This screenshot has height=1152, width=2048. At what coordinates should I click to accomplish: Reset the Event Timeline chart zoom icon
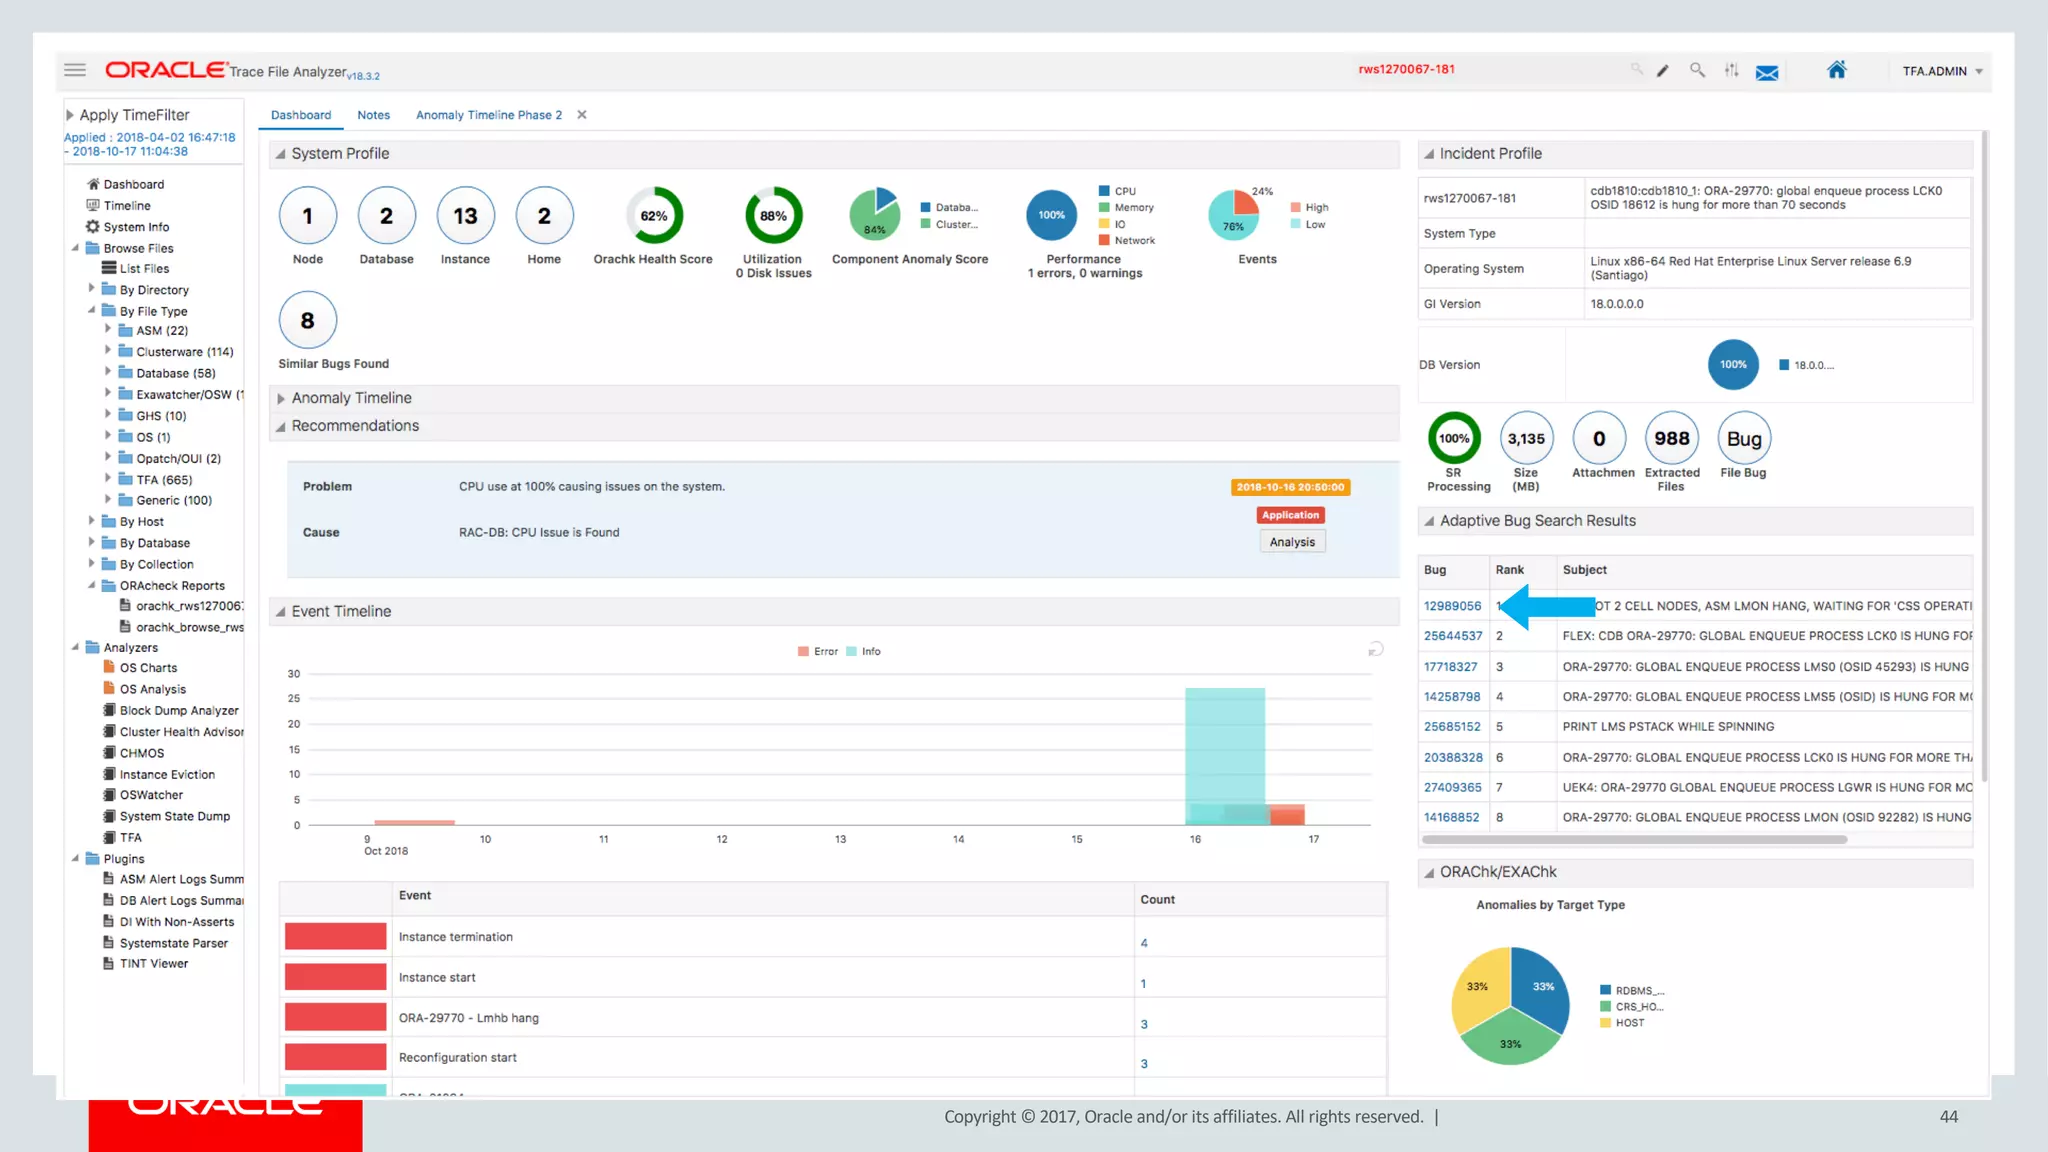point(1376,650)
